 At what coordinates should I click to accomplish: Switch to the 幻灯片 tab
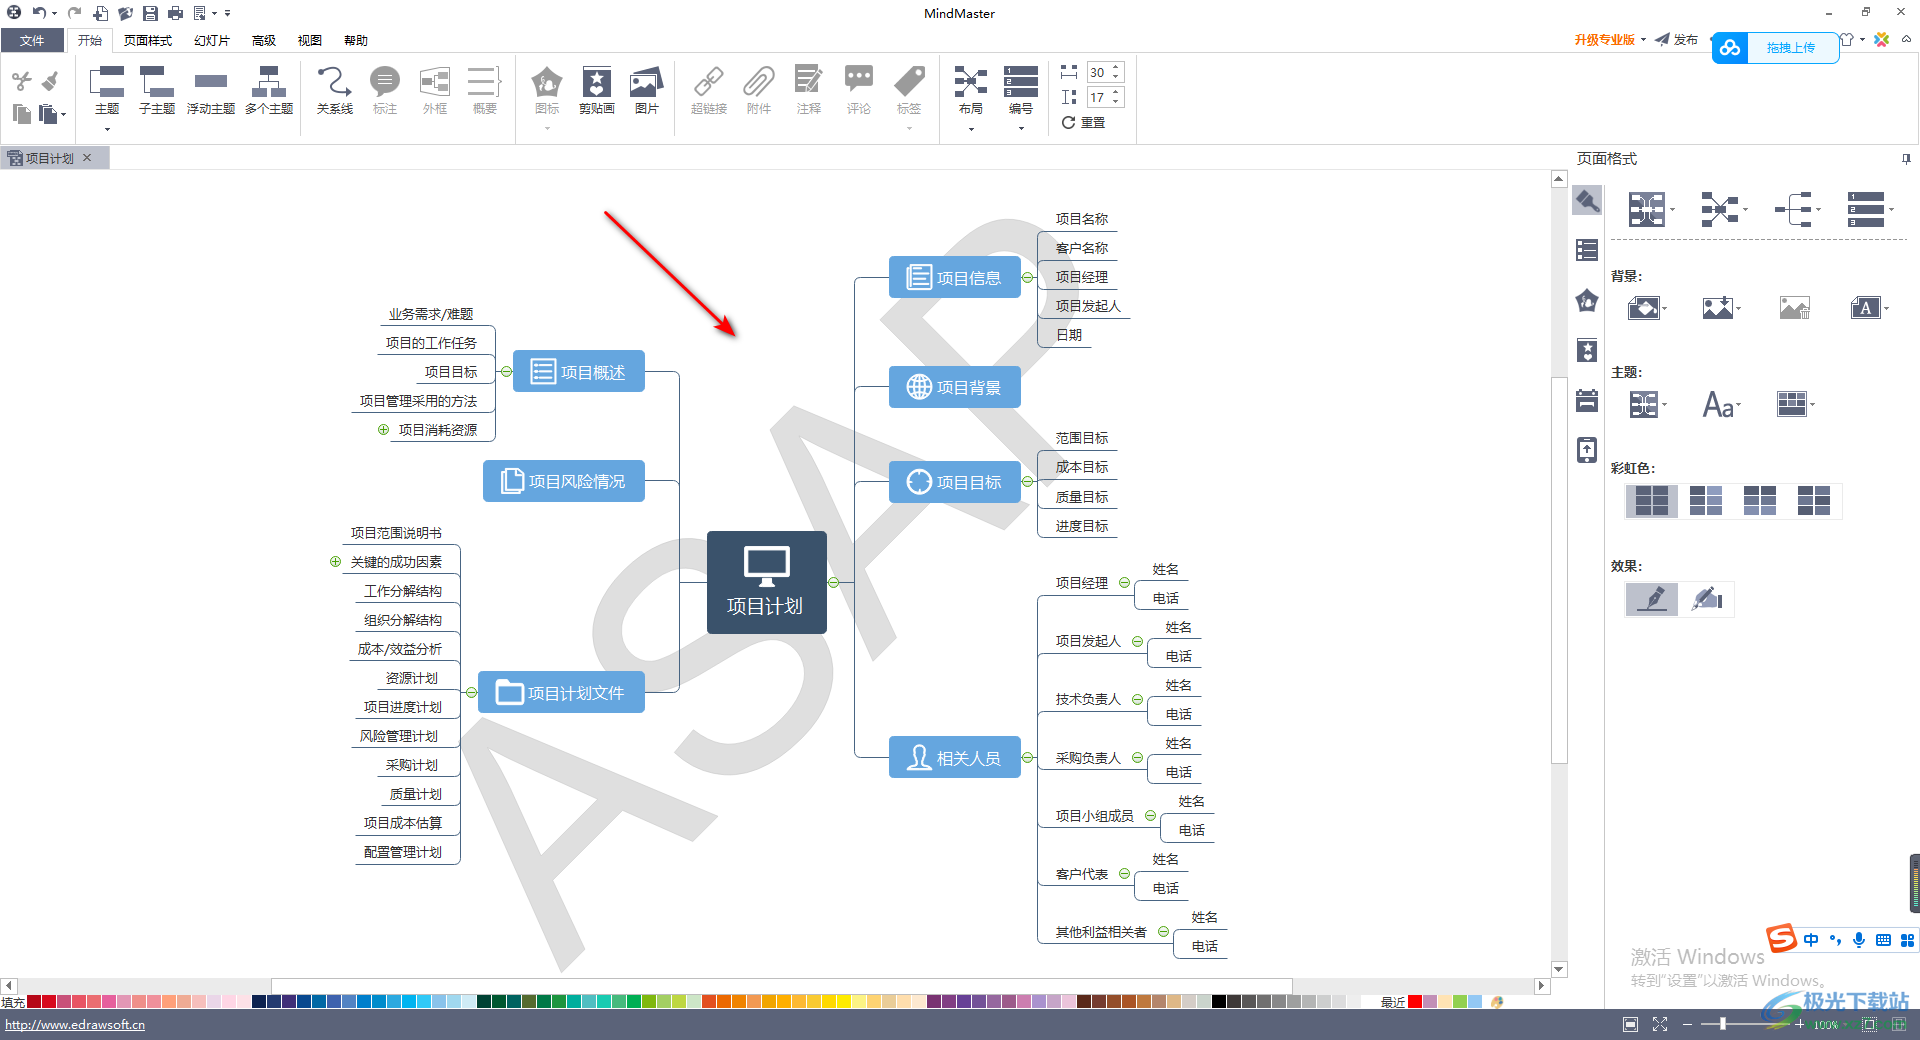tap(212, 40)
